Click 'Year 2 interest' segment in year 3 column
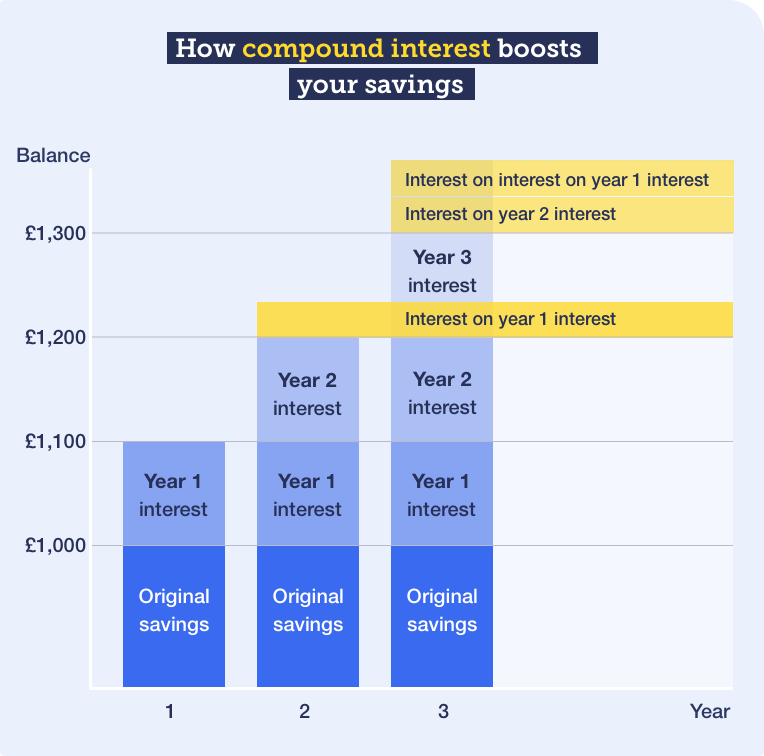Viewport: 764px width, 756px height. [x=442, y=390]
